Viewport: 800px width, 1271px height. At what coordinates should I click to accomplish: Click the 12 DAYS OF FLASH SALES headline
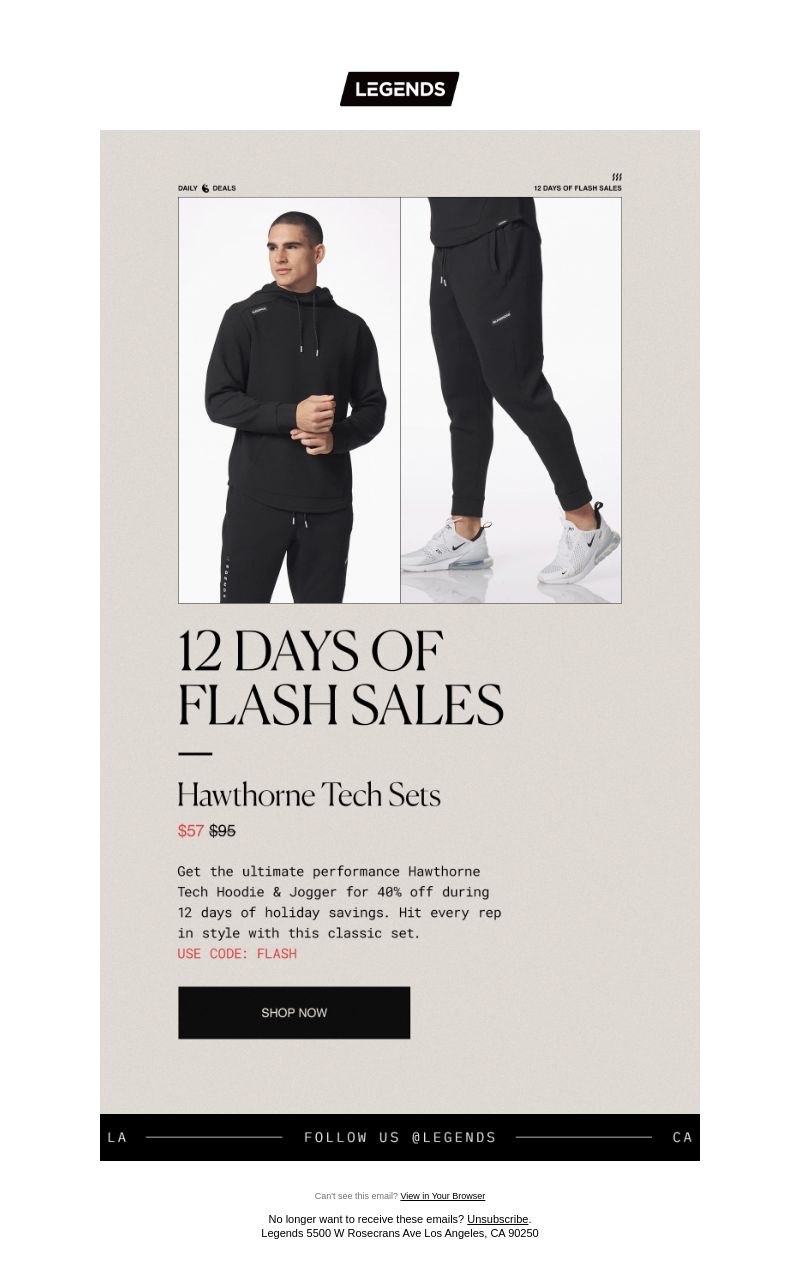click(340, 679)
